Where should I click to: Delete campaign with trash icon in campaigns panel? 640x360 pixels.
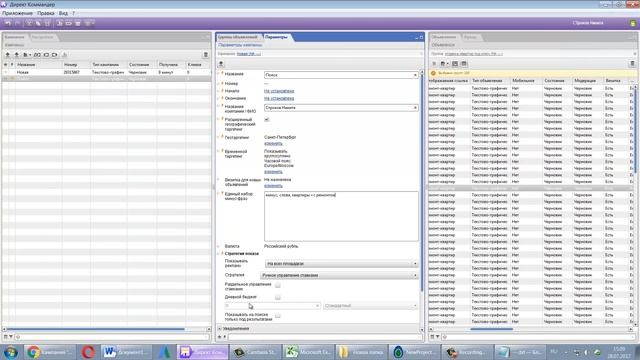(206, 54)
